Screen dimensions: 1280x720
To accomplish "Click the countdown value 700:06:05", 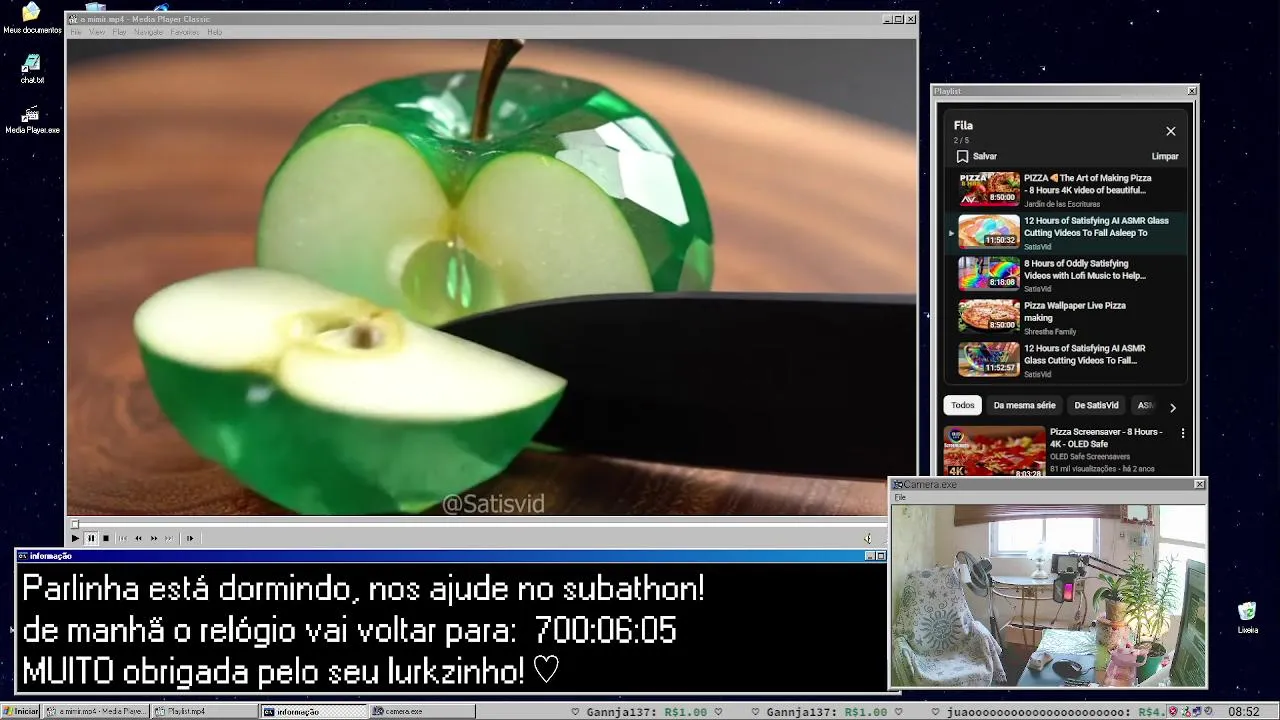I will (605, 631).
